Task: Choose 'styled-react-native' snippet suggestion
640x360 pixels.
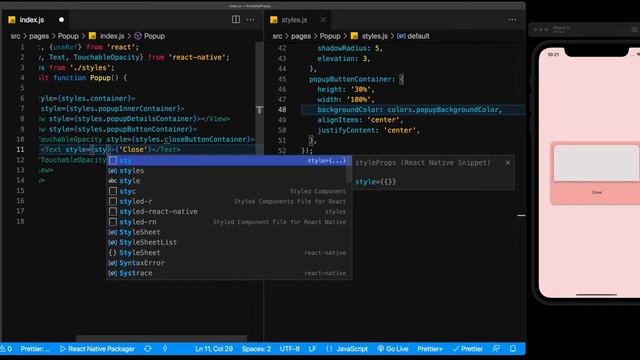Action: point(227,211)
